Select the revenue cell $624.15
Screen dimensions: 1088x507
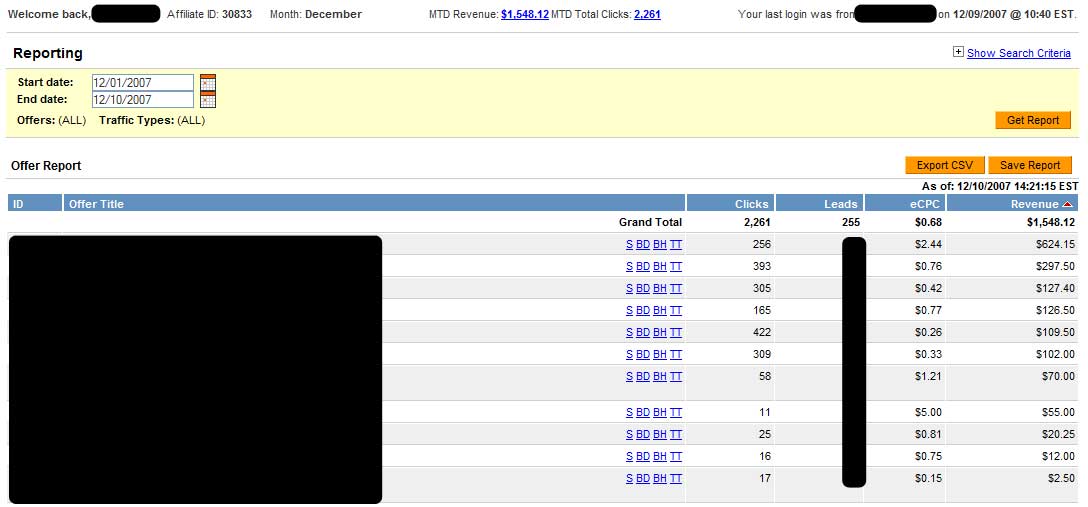(1055, 244)
